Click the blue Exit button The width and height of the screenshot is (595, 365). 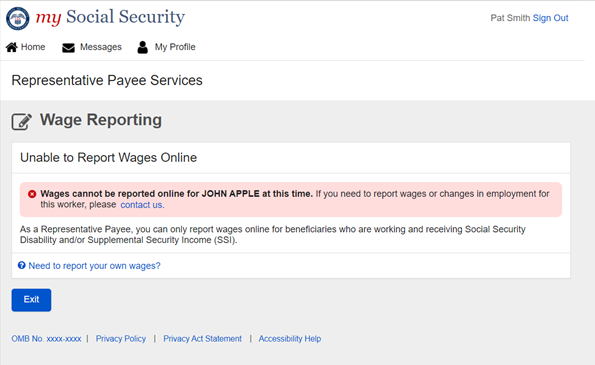[x=31, y=300]
